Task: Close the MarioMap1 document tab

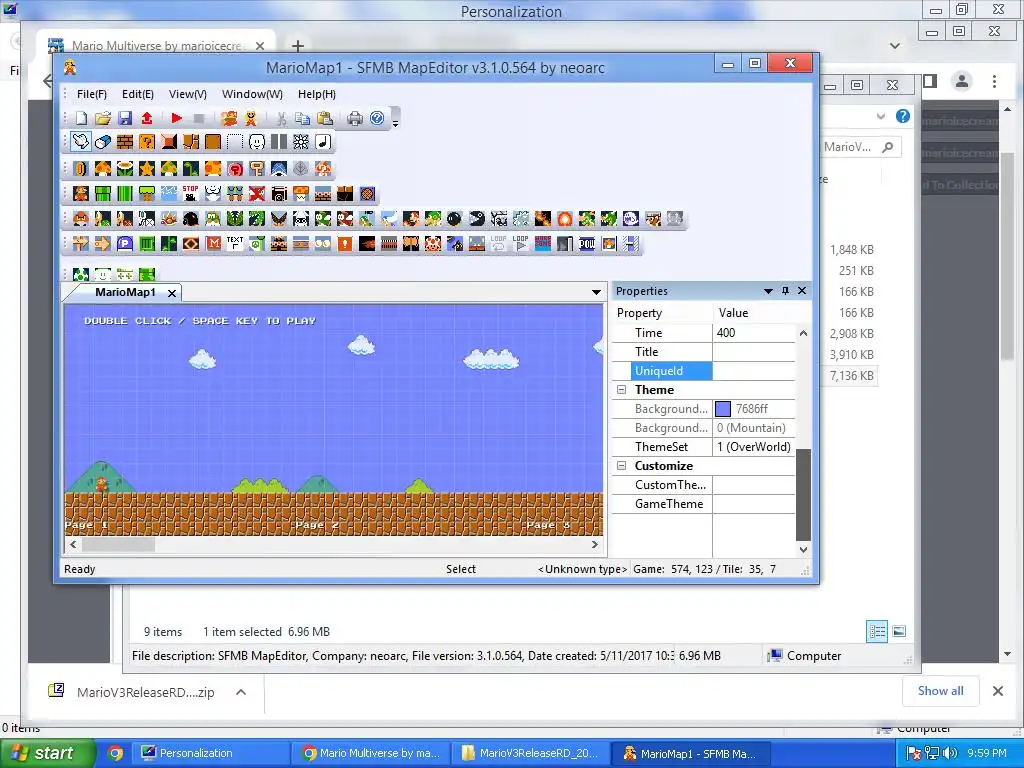Action: tap(172, 293)
